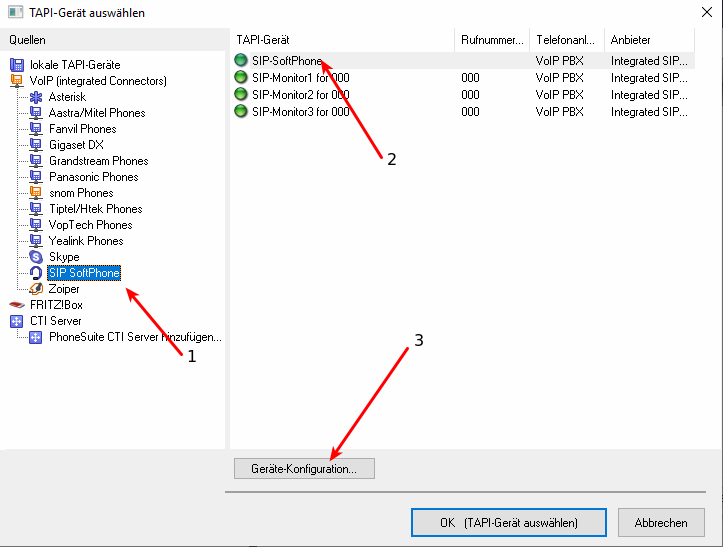The image size is (724, 550).
Task: Select SIP-Monitor3 for 000 row
Action: click(x=300, y=112)
